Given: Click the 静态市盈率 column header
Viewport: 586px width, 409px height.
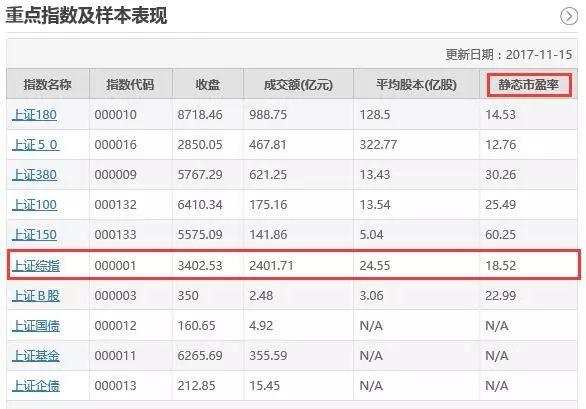Looking at the screenshot, I should click(528, 85).
